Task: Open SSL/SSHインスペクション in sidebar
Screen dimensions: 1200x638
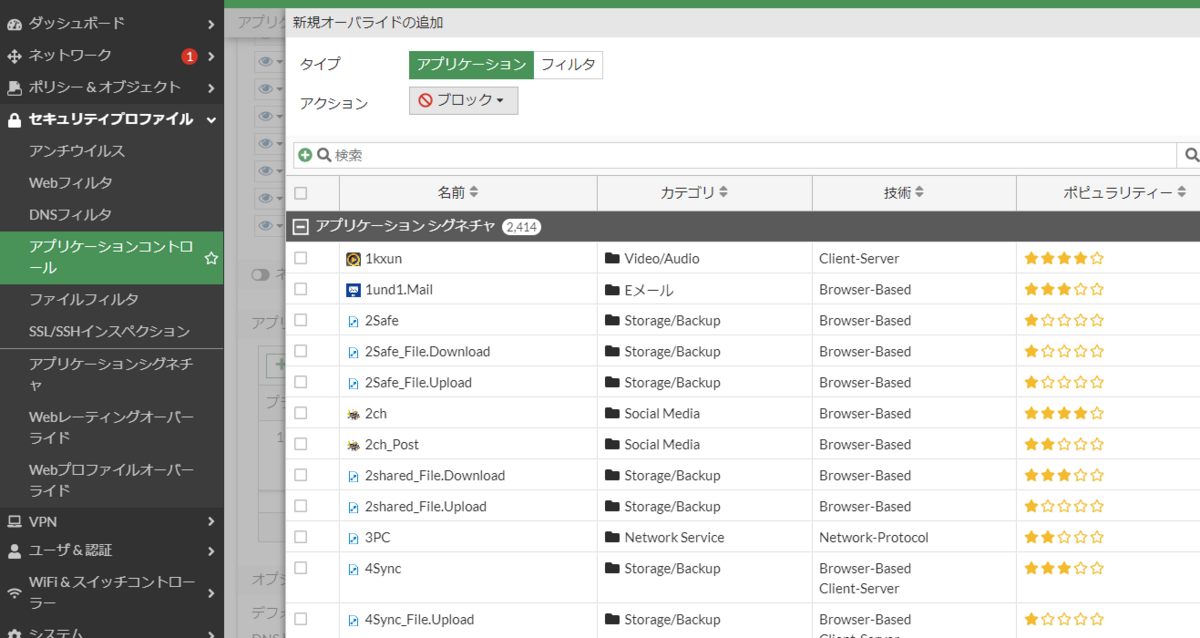Action: pyautogui.click(x=109, y=331)
